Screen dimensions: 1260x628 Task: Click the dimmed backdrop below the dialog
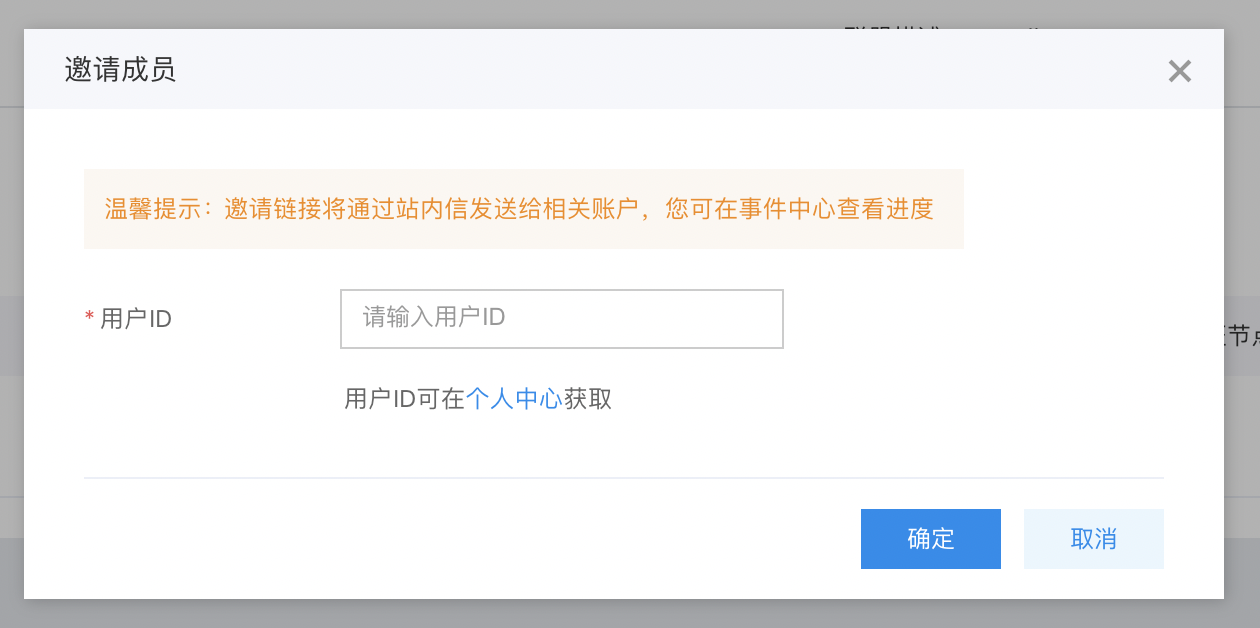tap(630, 613)
